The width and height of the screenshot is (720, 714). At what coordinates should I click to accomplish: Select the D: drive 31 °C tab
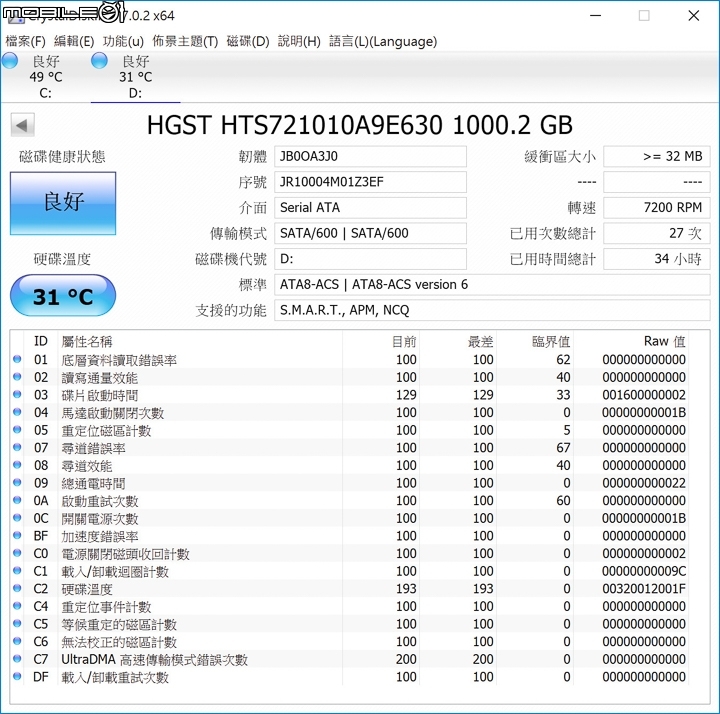(135, 77)
